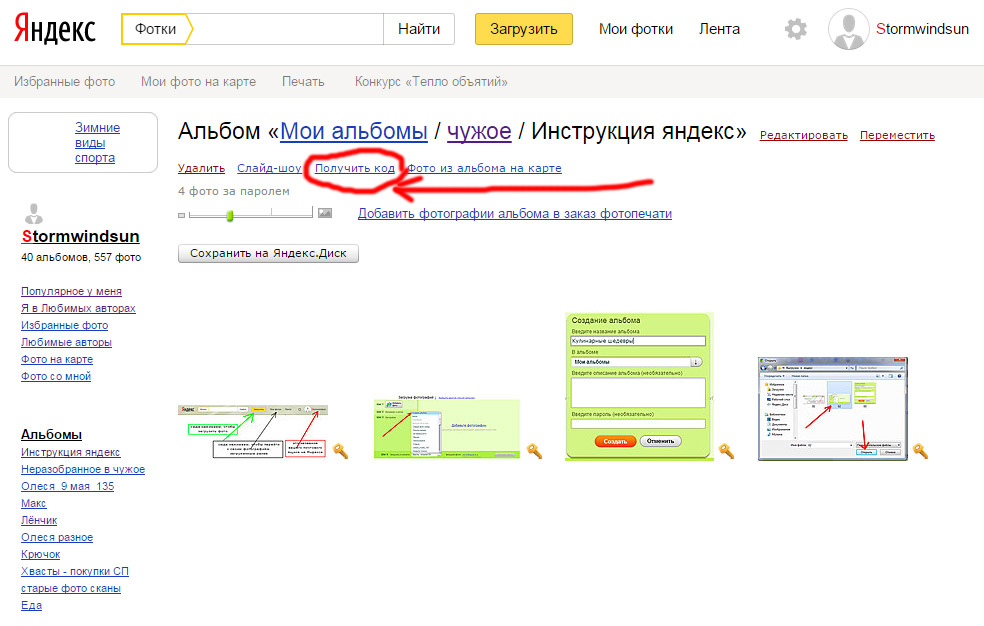The width and height of the screenshot is (984, 626).
Task: Open 'Инструкция яндекс' album in sidebar
Action: pyautogui.click(x=70, y=452)
